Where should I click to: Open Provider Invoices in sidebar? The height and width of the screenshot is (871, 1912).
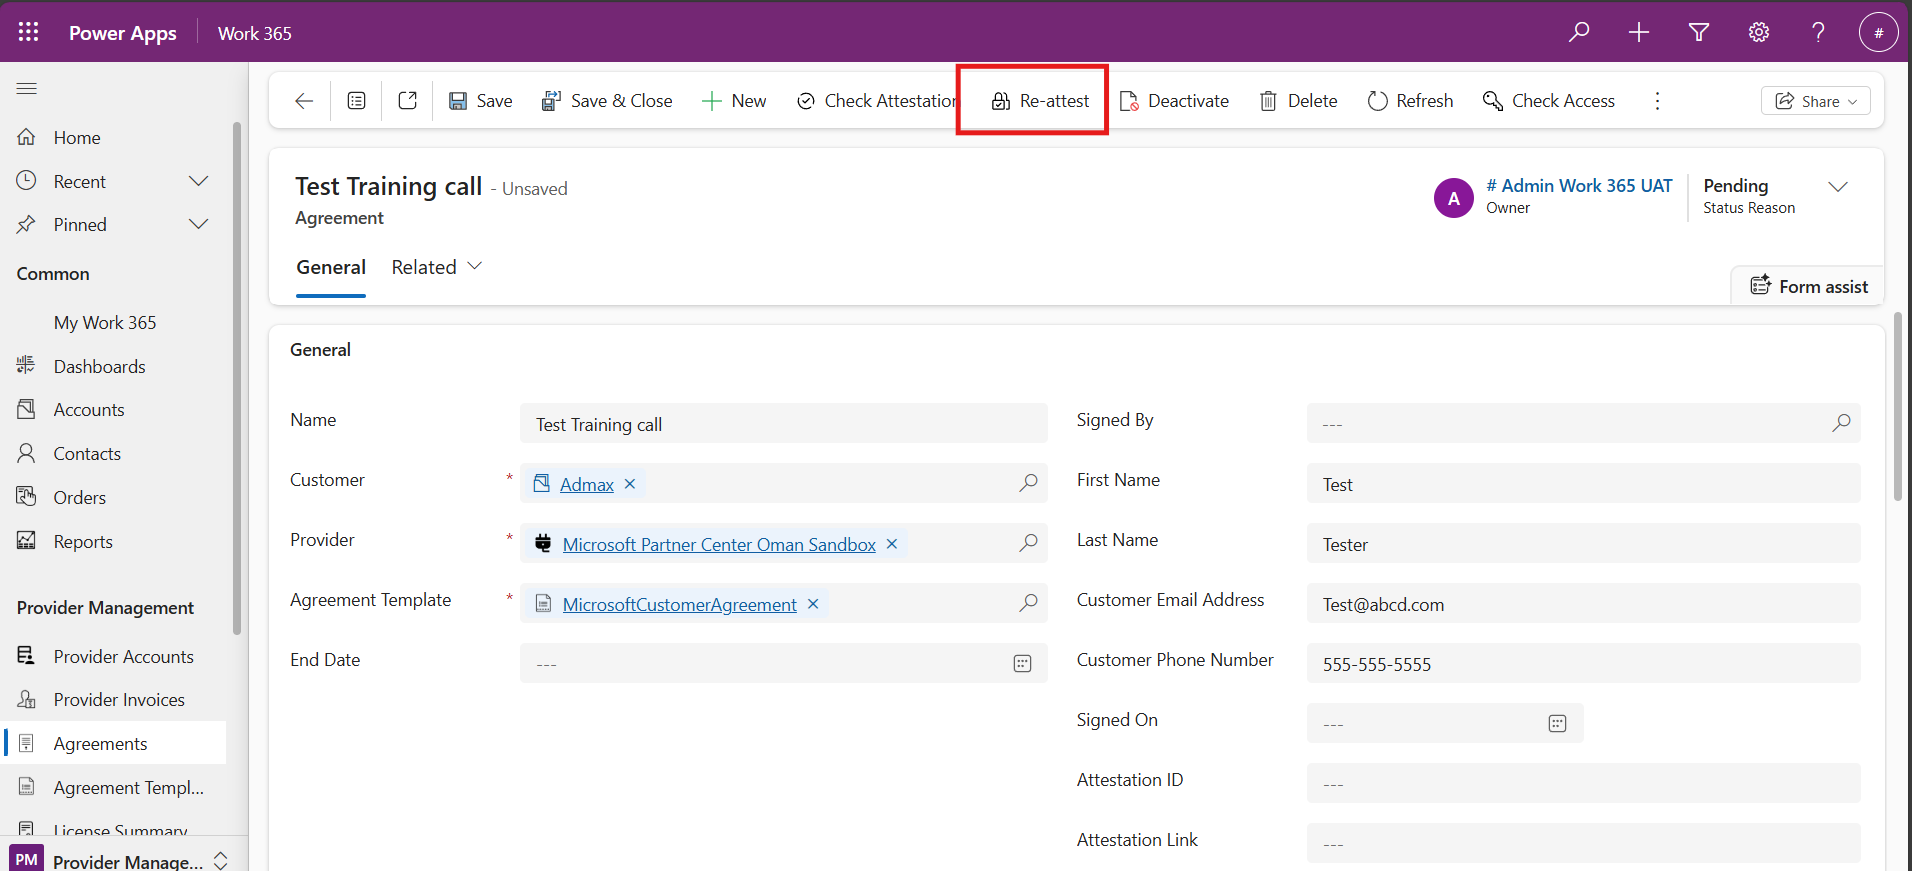coord(119,700)
